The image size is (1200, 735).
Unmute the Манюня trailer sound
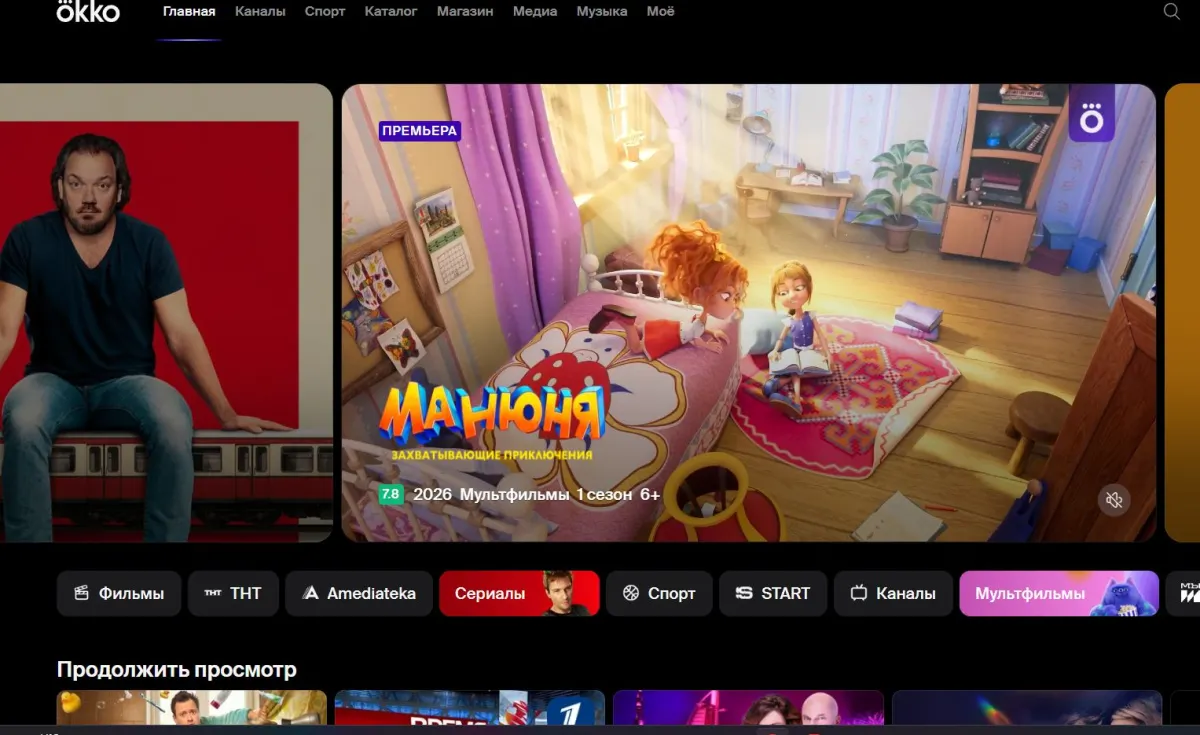click(x=1114, y=499)
